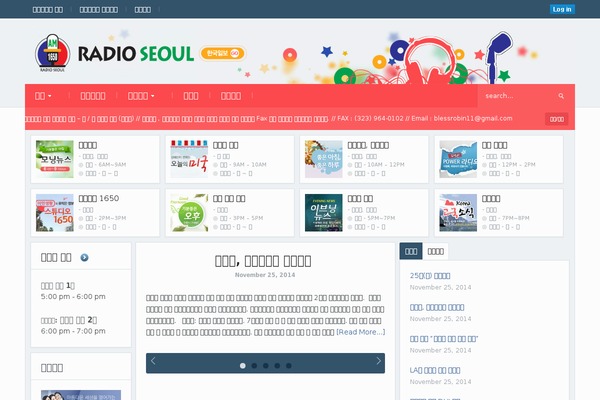Open the 좋은 아침 좋은 하루 thumbnail
This screenshot has height=400, width=600.
click(x=324, y=159)
